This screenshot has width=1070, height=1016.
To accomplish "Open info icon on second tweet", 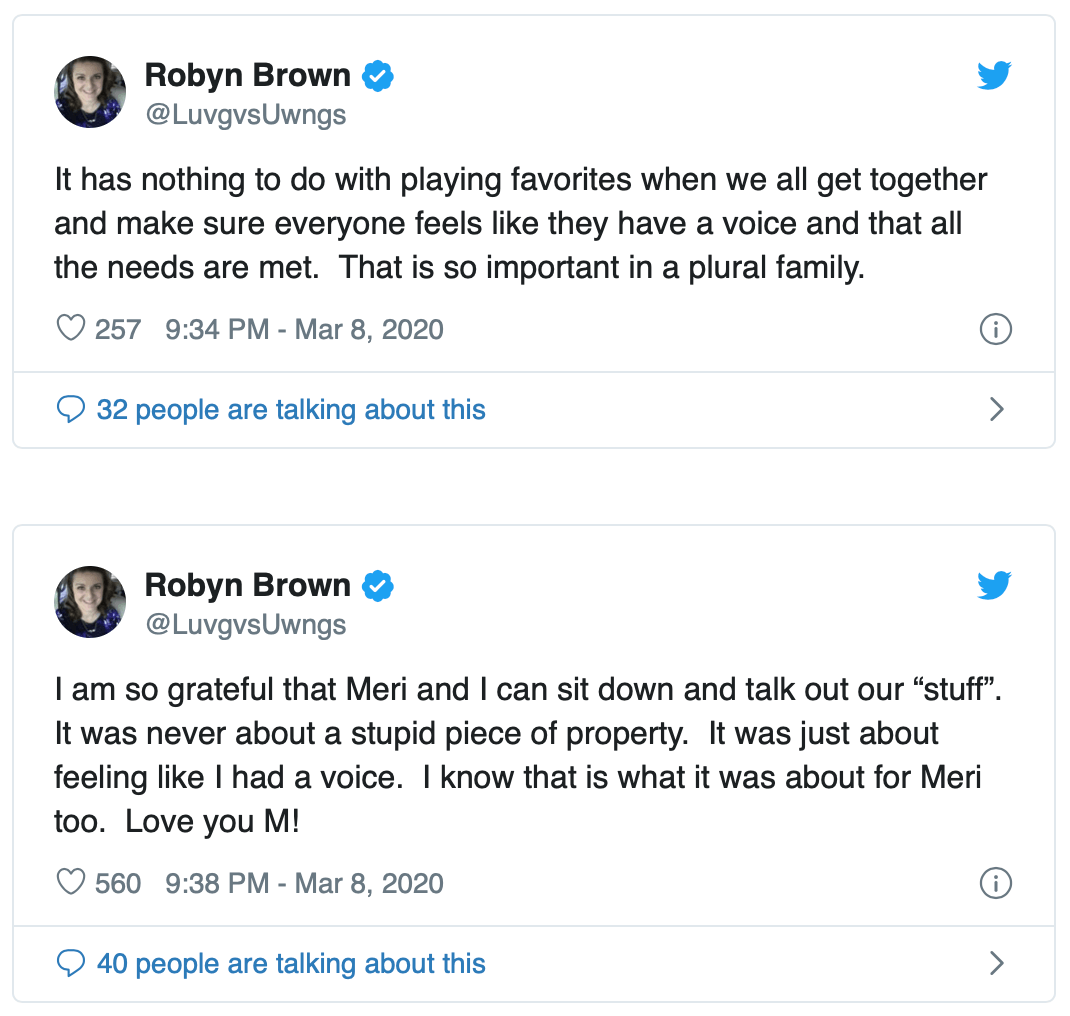I will pos(996,883).
